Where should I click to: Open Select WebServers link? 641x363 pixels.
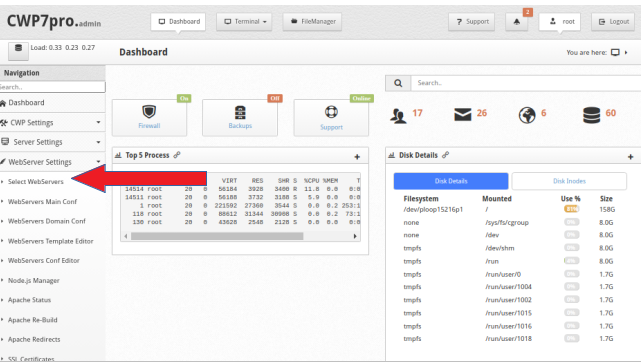36,182
